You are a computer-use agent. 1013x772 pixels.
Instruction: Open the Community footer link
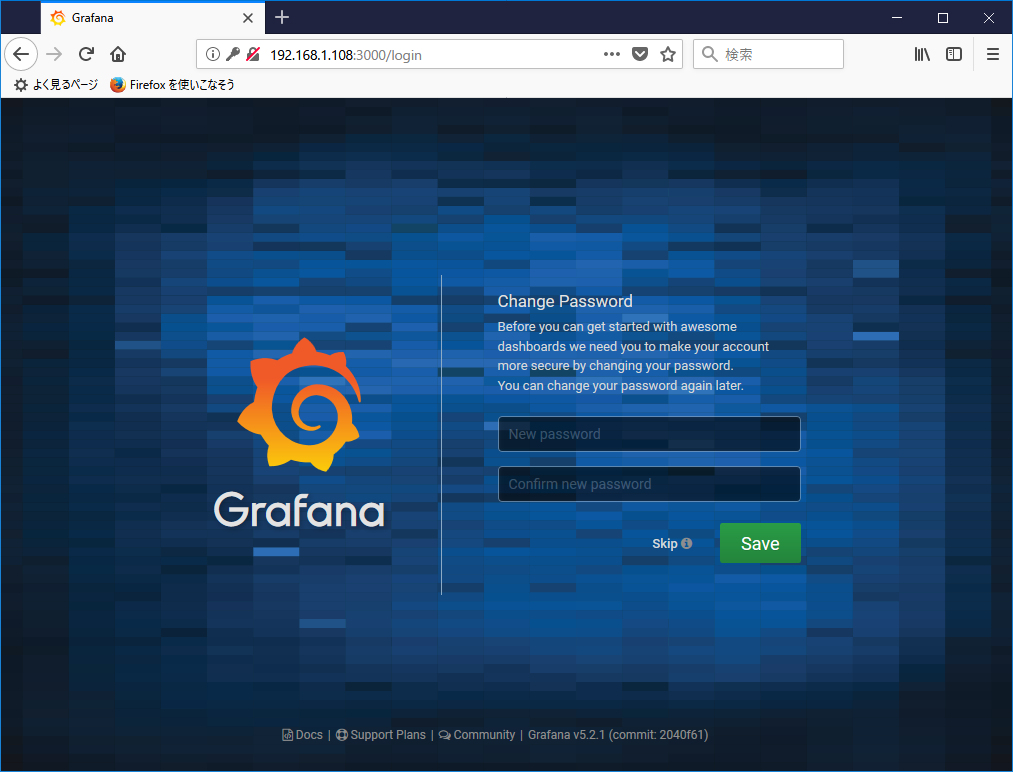click(x=477, y=735)
